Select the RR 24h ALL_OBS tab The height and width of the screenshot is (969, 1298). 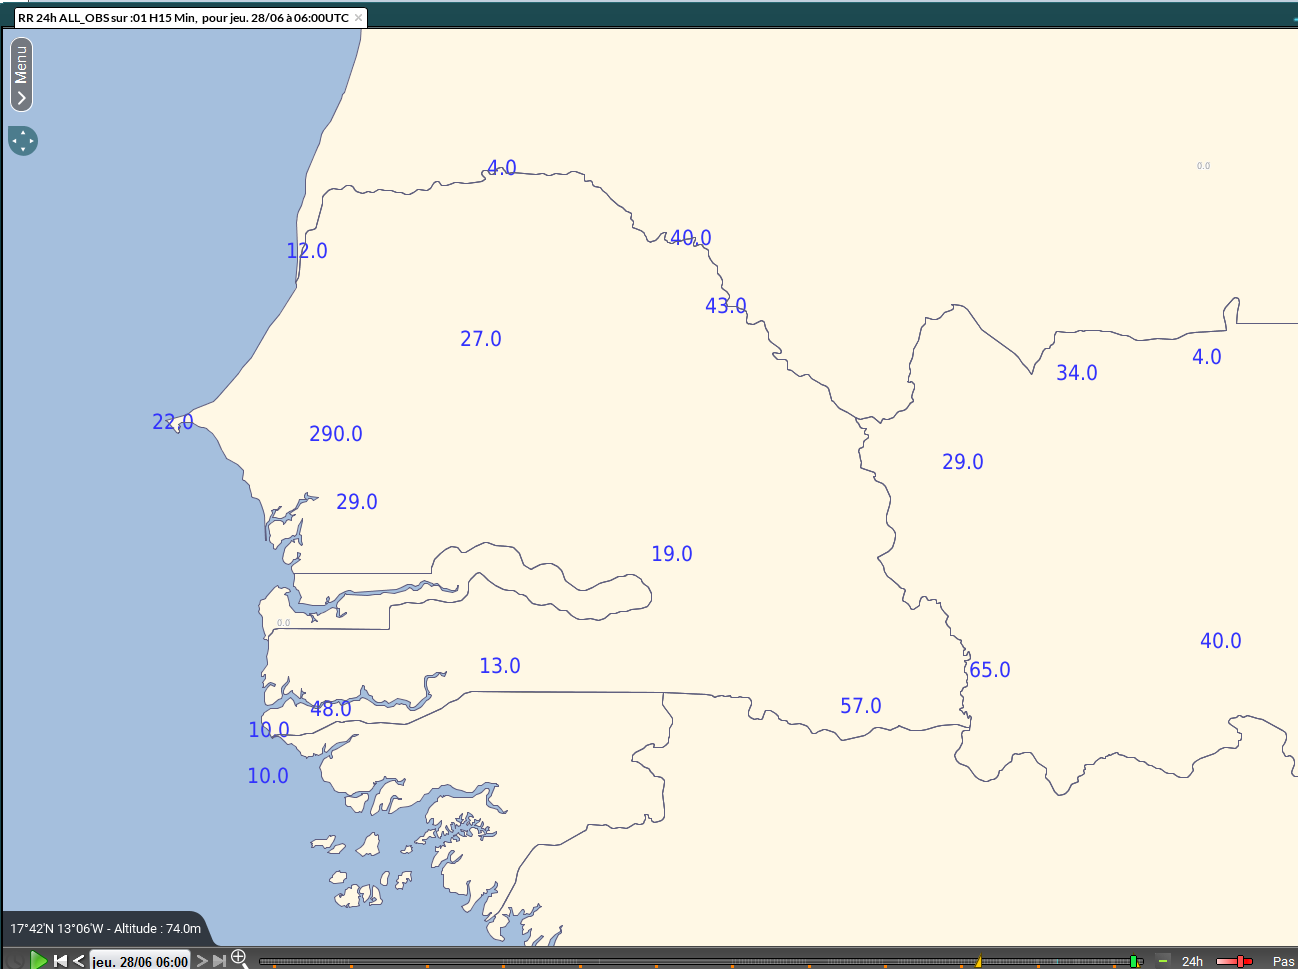click(190, 18)
